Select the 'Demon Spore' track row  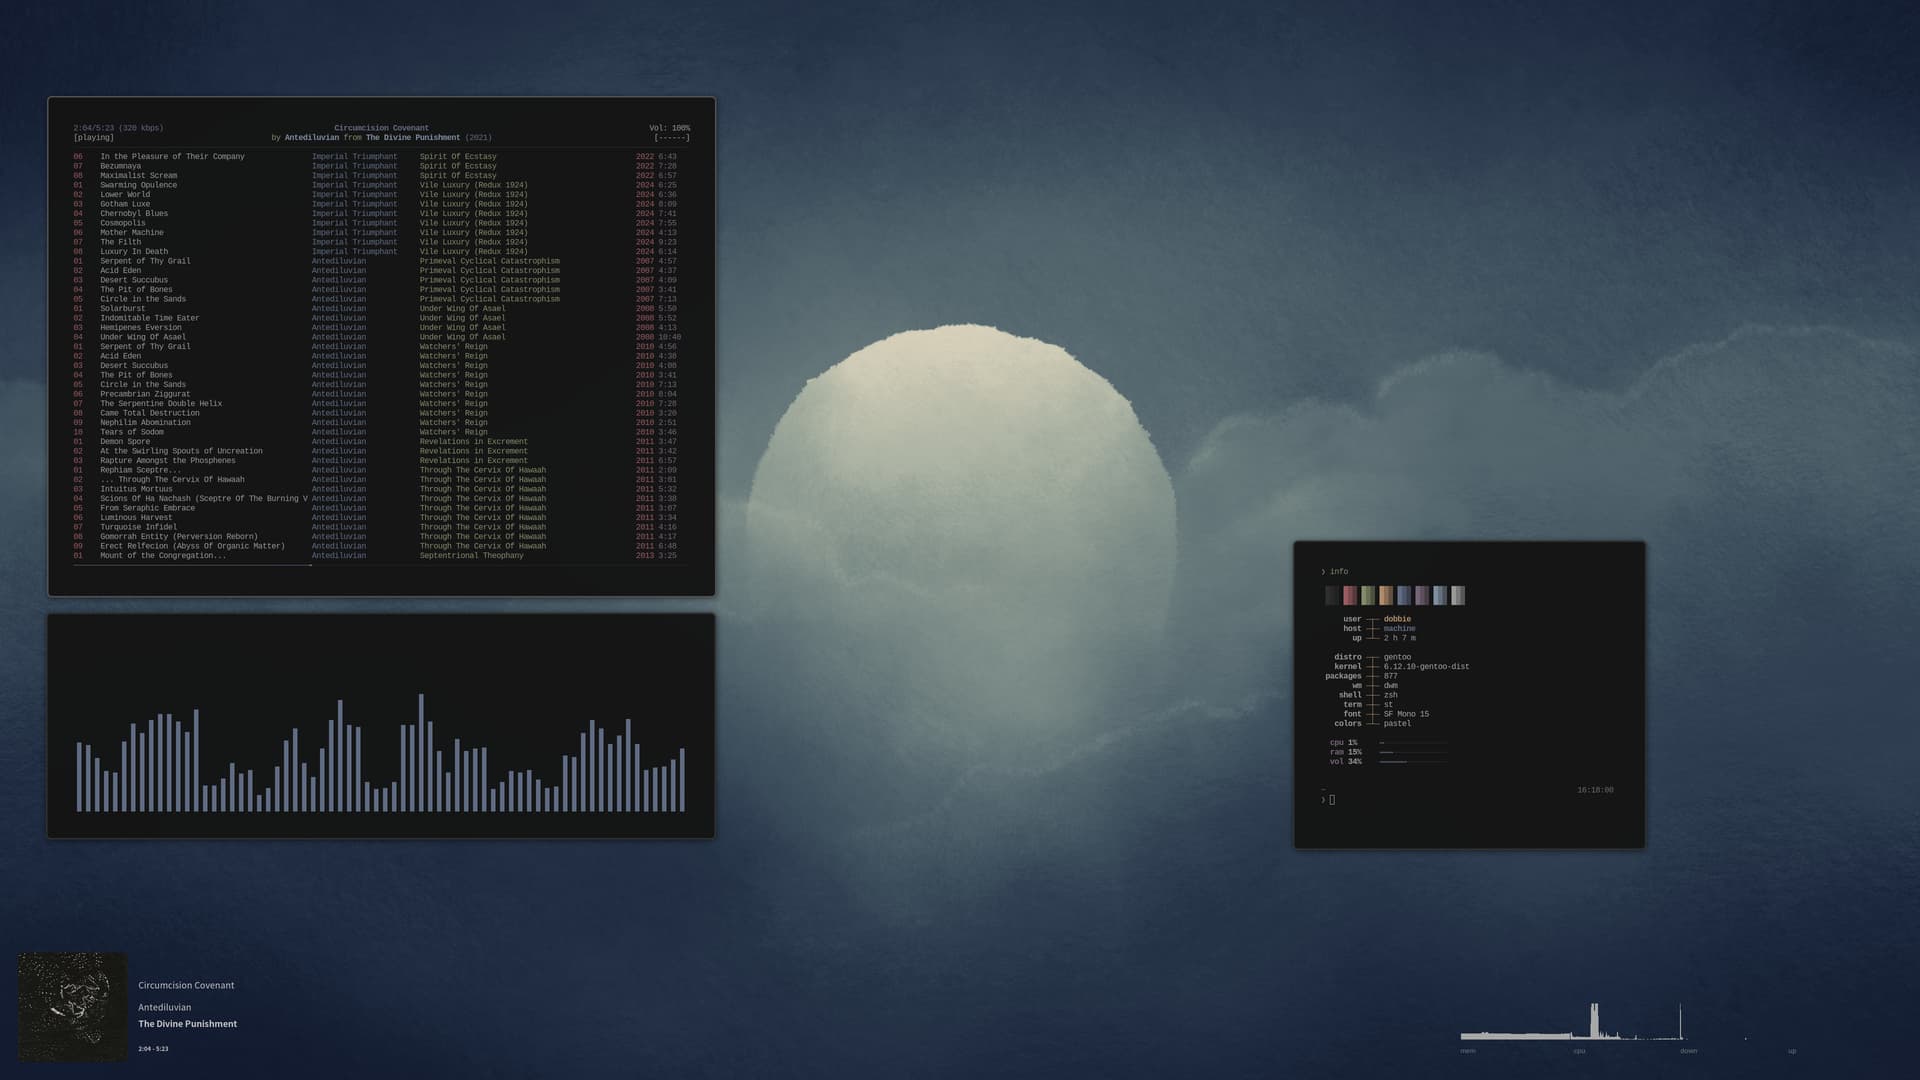[125, 442]
